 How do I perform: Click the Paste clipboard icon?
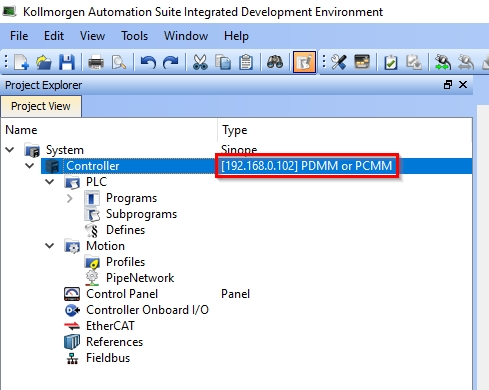(246, 62)
